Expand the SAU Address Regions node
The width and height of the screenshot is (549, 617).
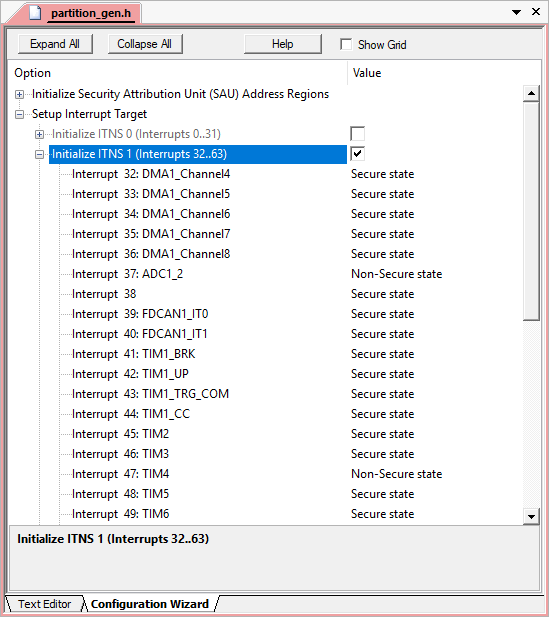[x=19, y=94]
